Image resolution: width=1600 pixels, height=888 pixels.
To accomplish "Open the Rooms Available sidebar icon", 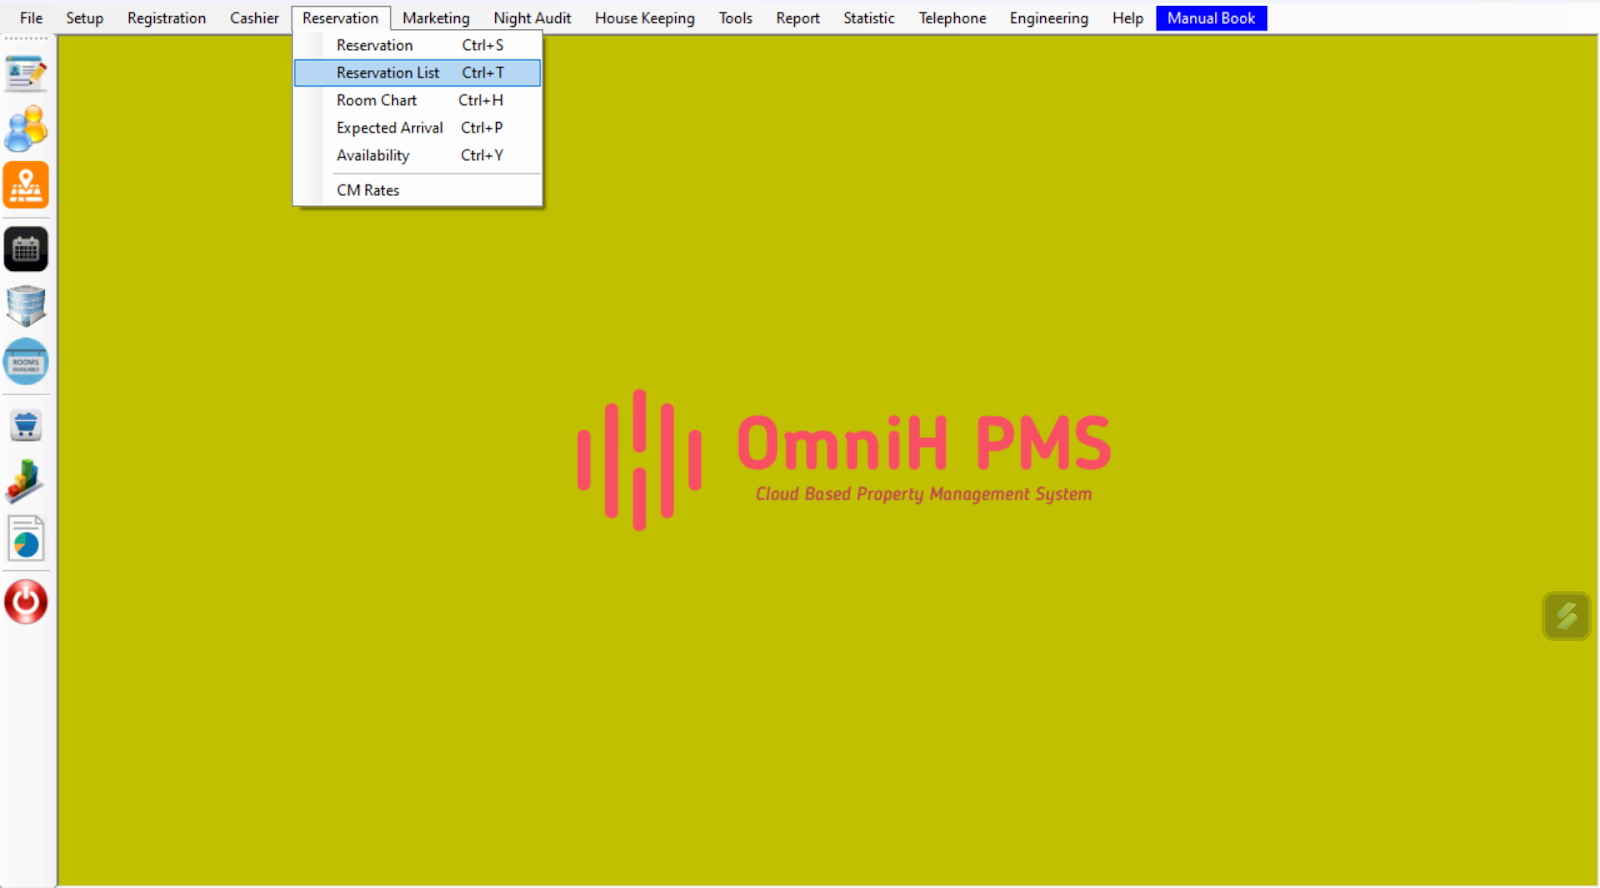I will (x=26, y=362).
